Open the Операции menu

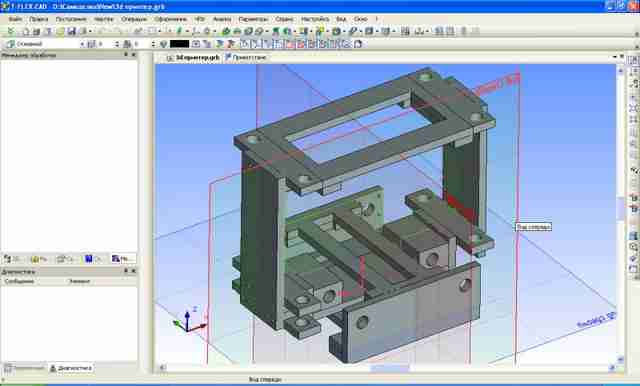coord(133,19)
